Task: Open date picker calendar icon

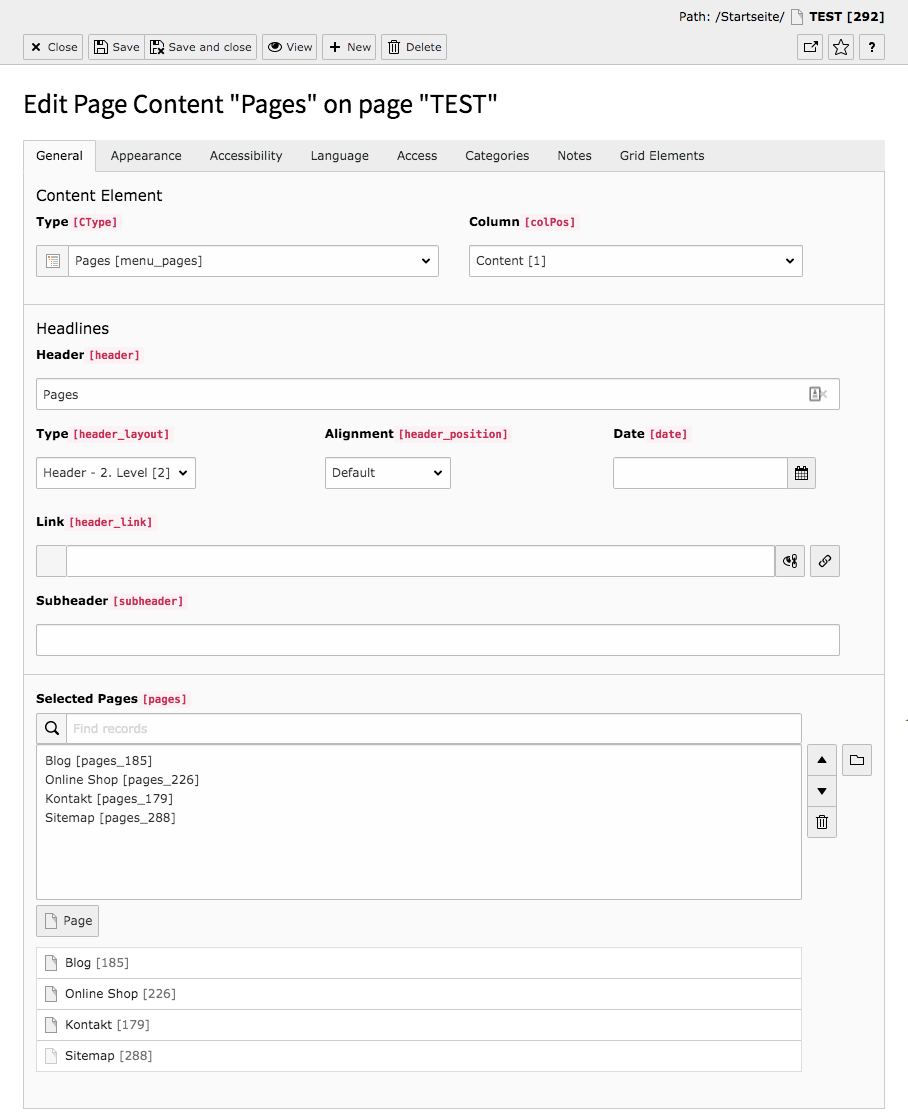Action: (801, 473)
